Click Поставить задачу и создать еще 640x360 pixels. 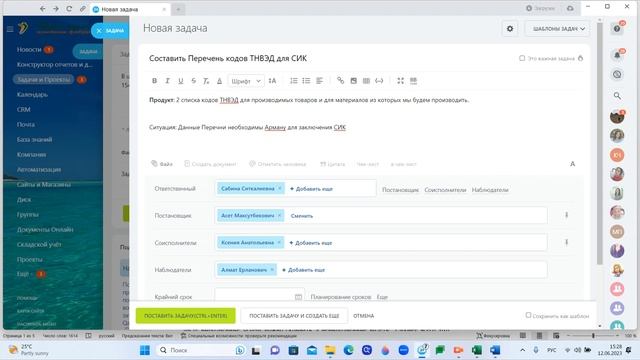[294, 316]
